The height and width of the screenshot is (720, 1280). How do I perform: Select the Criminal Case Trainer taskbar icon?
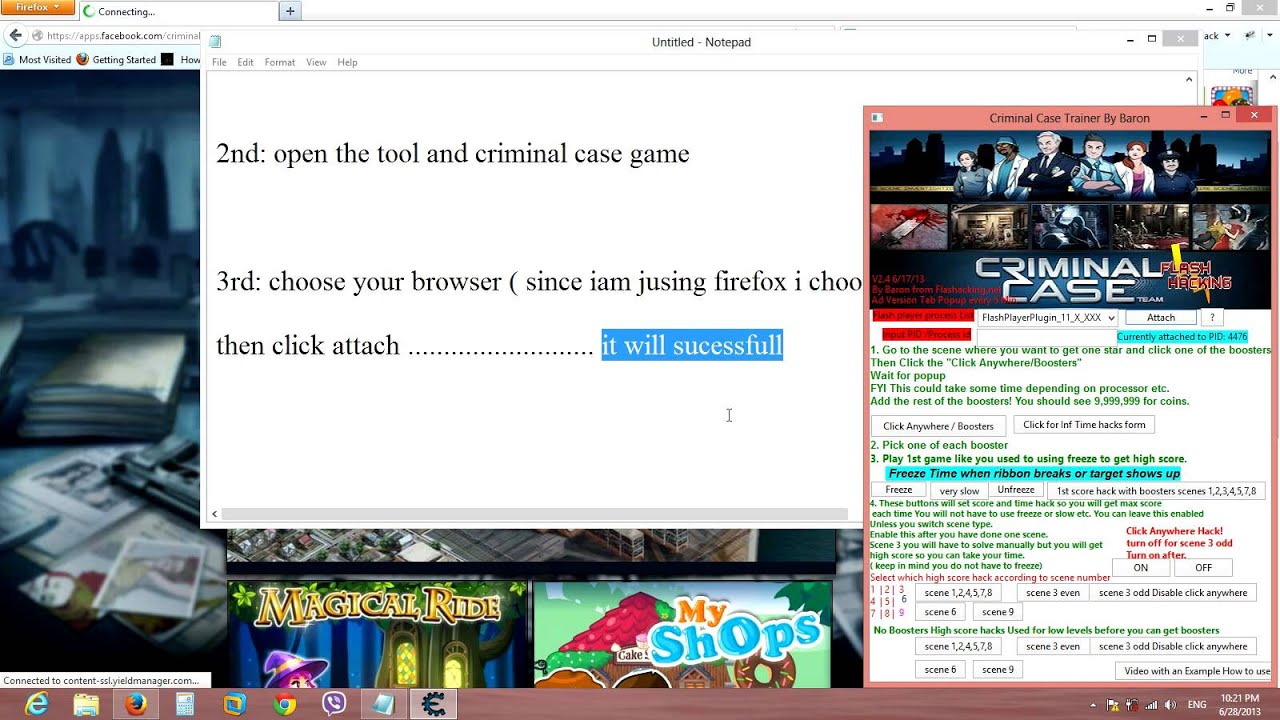tap(433, 704)
